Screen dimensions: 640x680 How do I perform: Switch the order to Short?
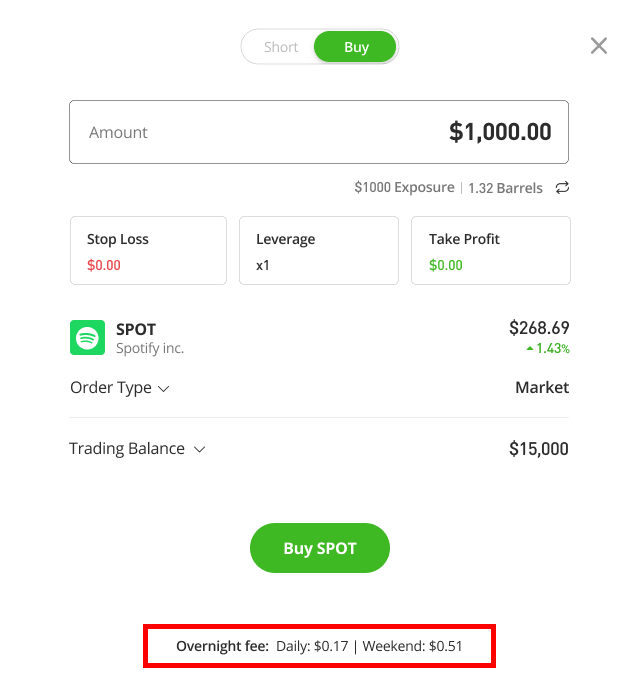pyautogui.click(x=281, y=47)
